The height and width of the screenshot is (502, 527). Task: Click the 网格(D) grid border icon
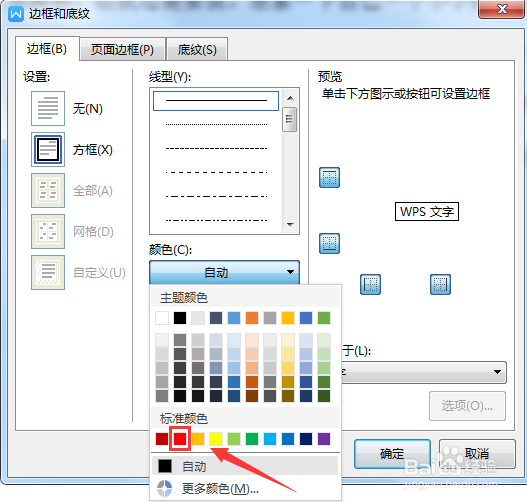(48, 232)
